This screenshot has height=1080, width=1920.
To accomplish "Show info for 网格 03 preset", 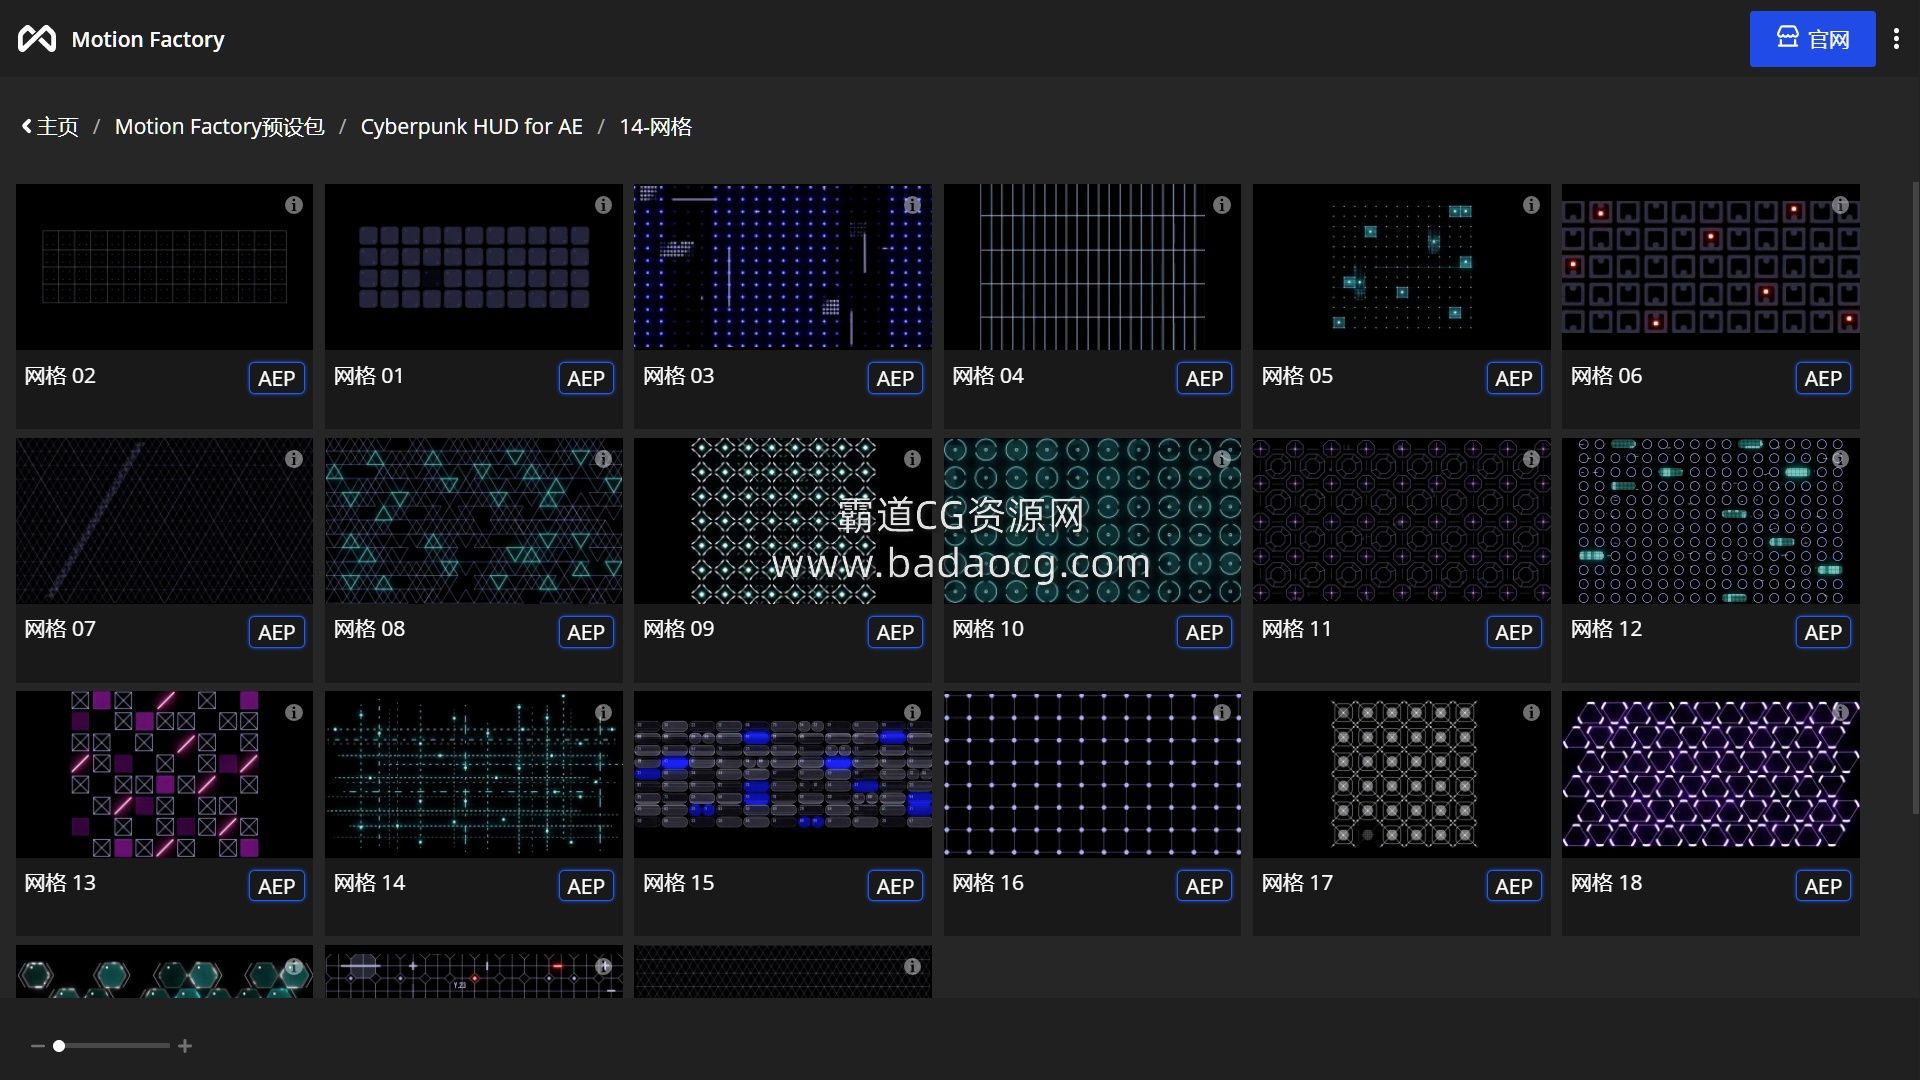I will 912,205.
